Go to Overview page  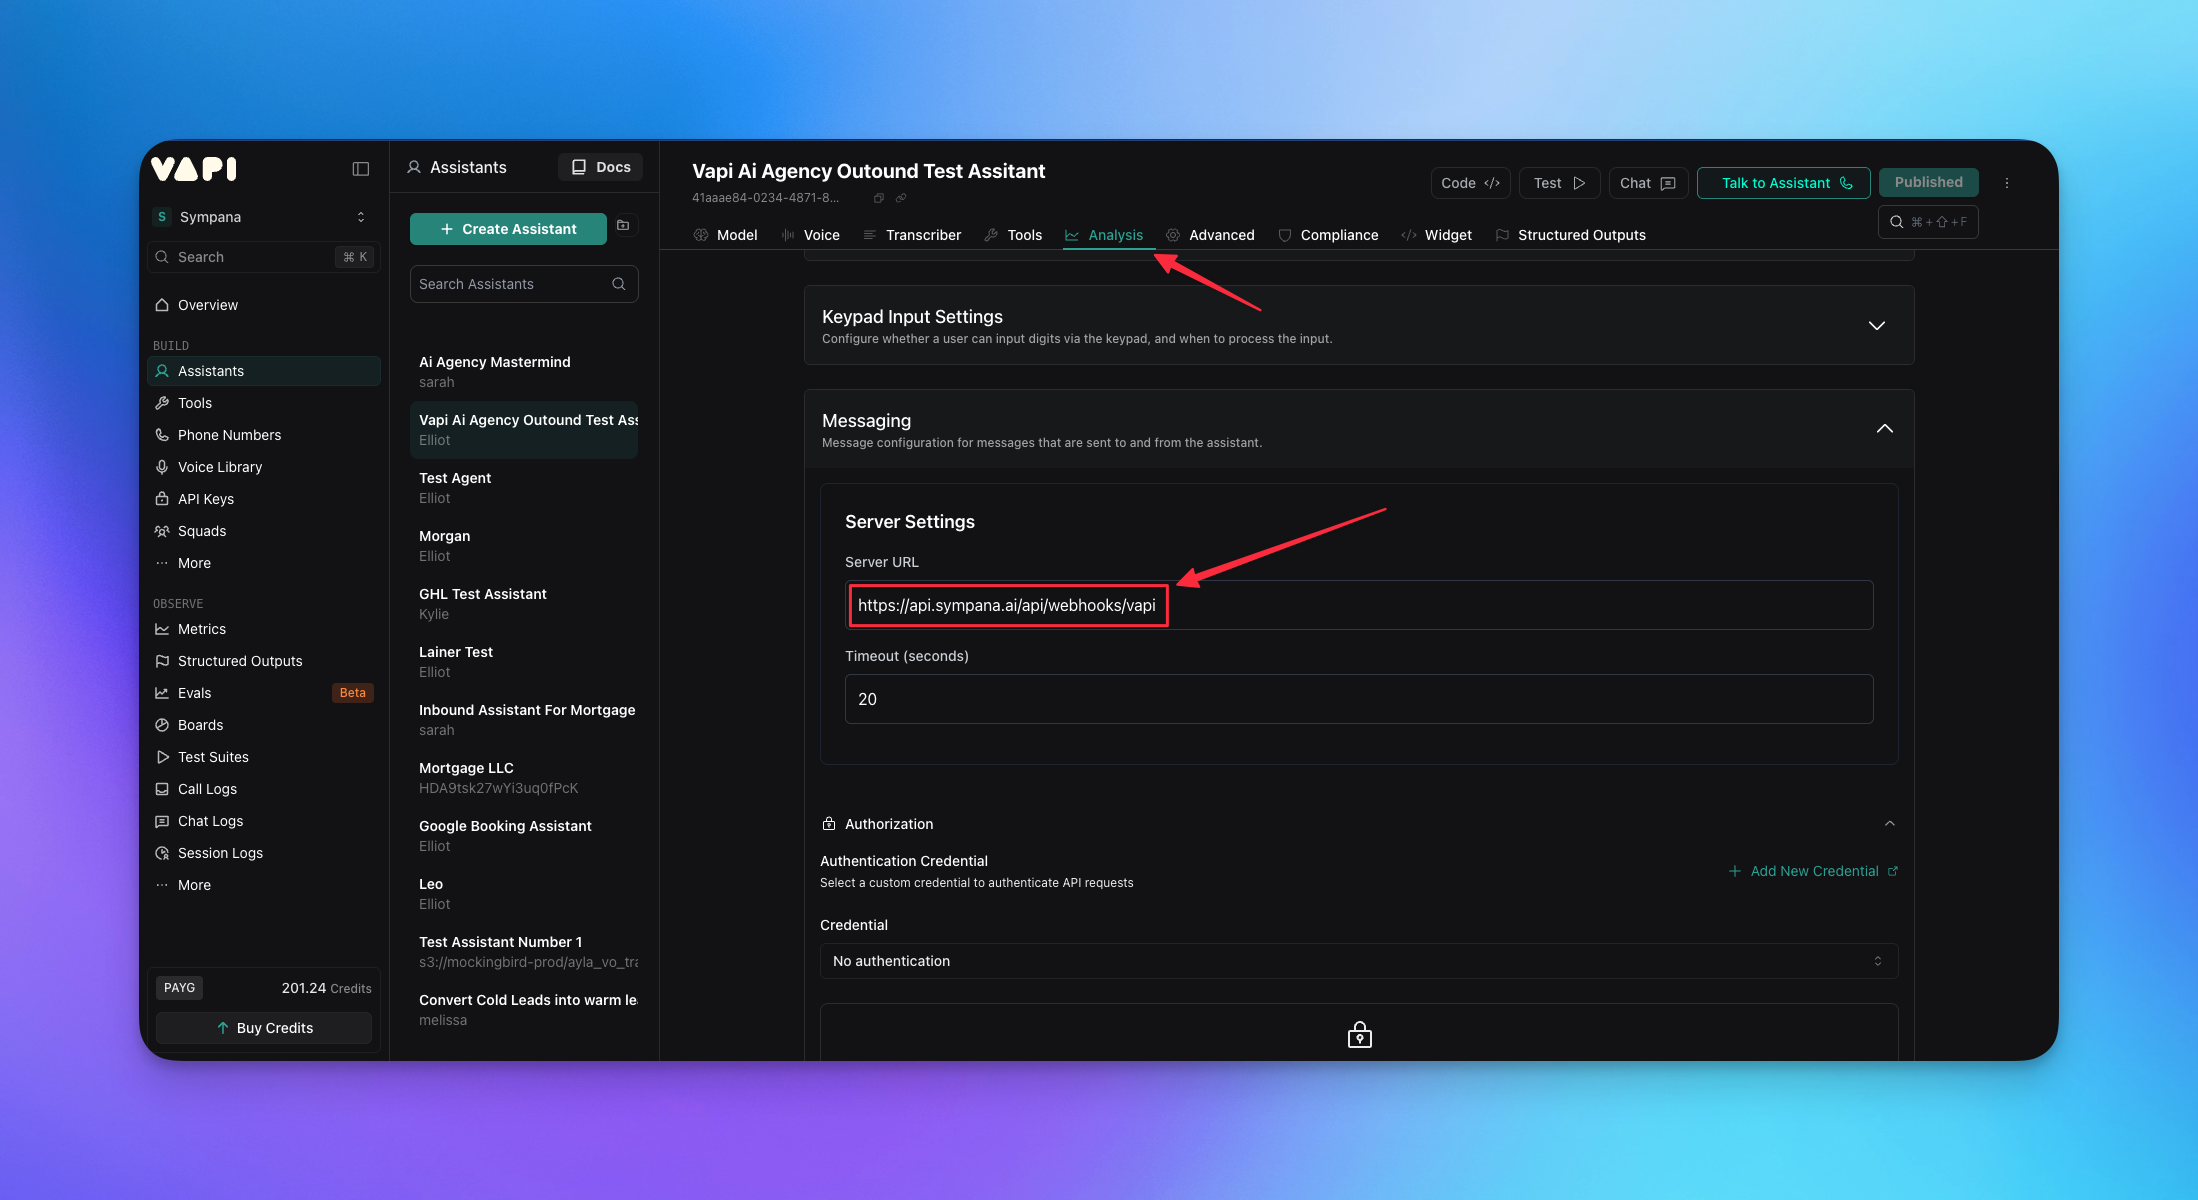click(264, 305)
